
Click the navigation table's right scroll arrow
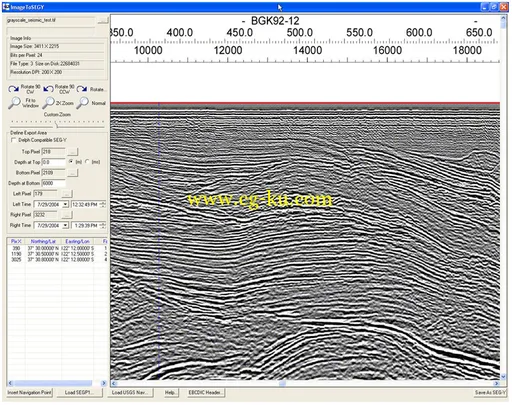[x=104, y=383]
